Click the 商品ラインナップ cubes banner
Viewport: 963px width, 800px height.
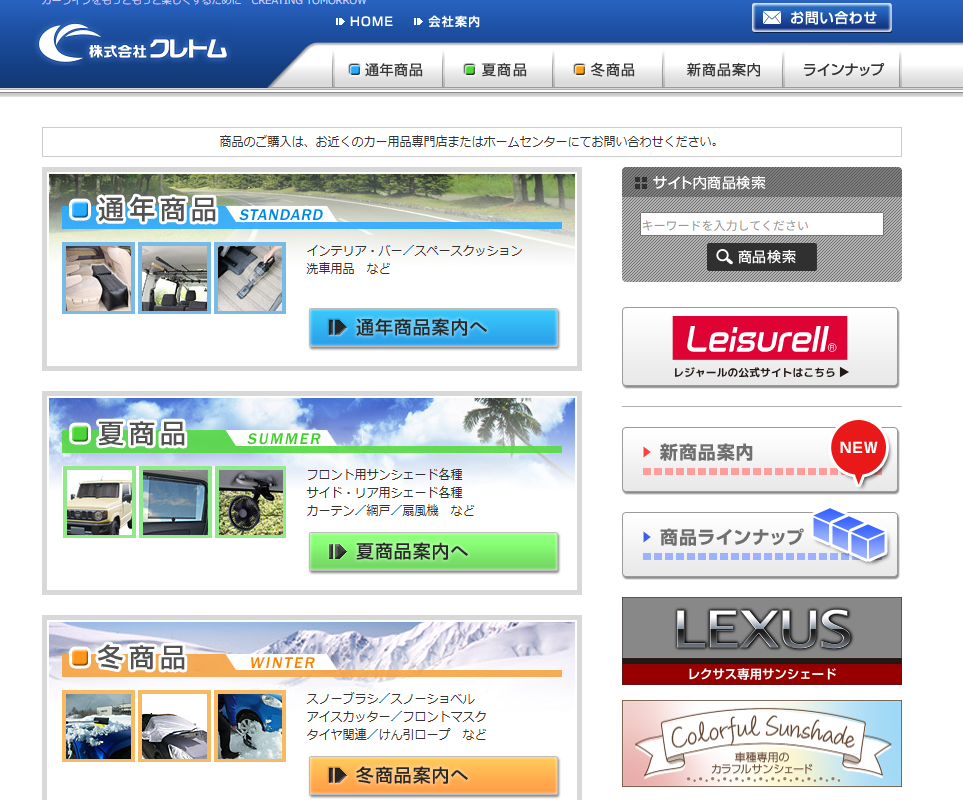[760, 544]
